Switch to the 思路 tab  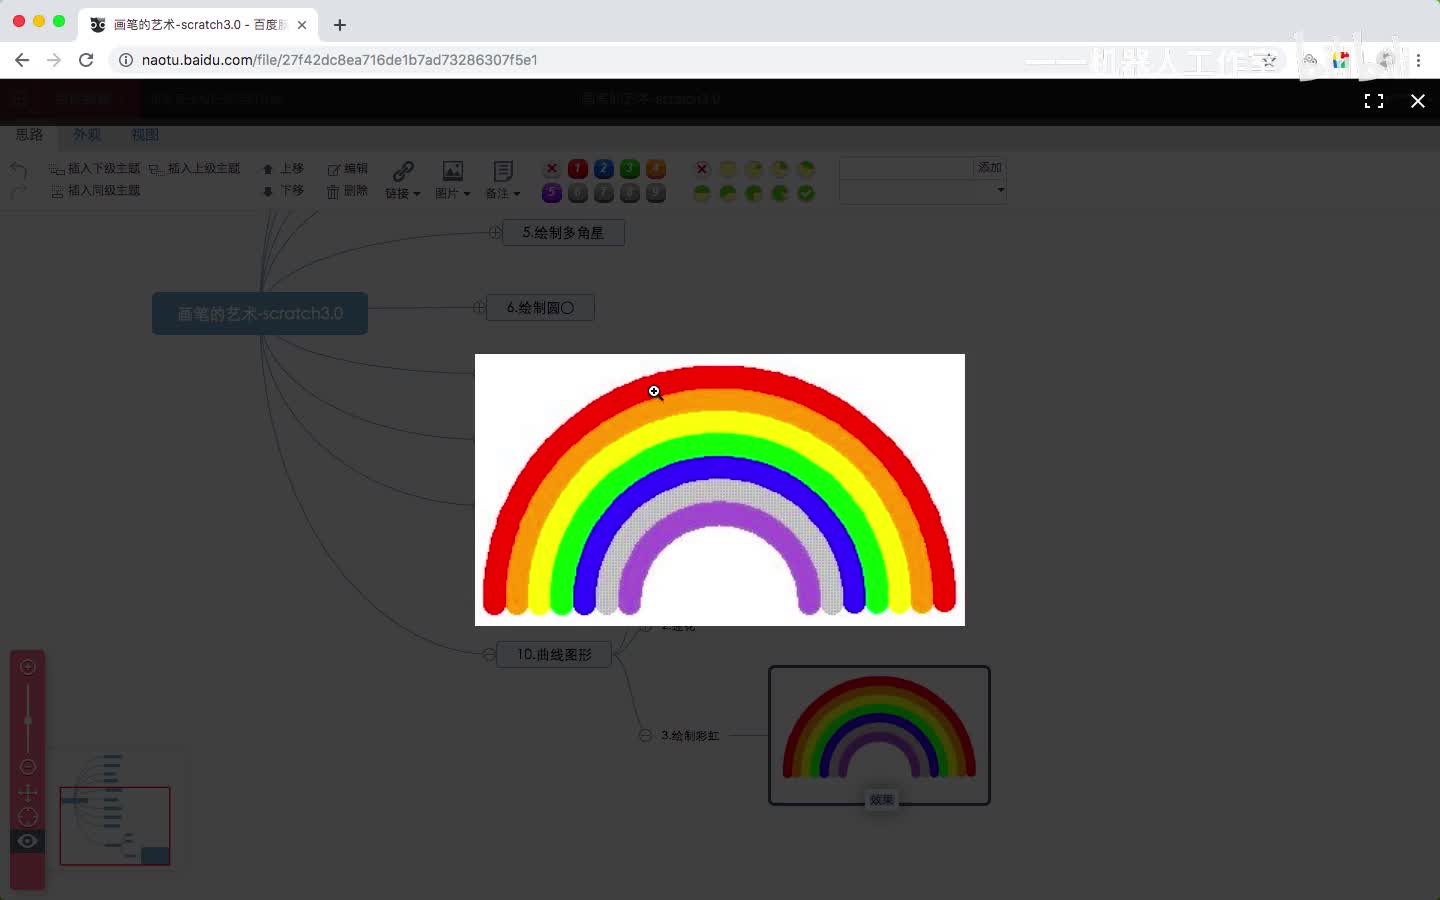(x=29, y=134)
